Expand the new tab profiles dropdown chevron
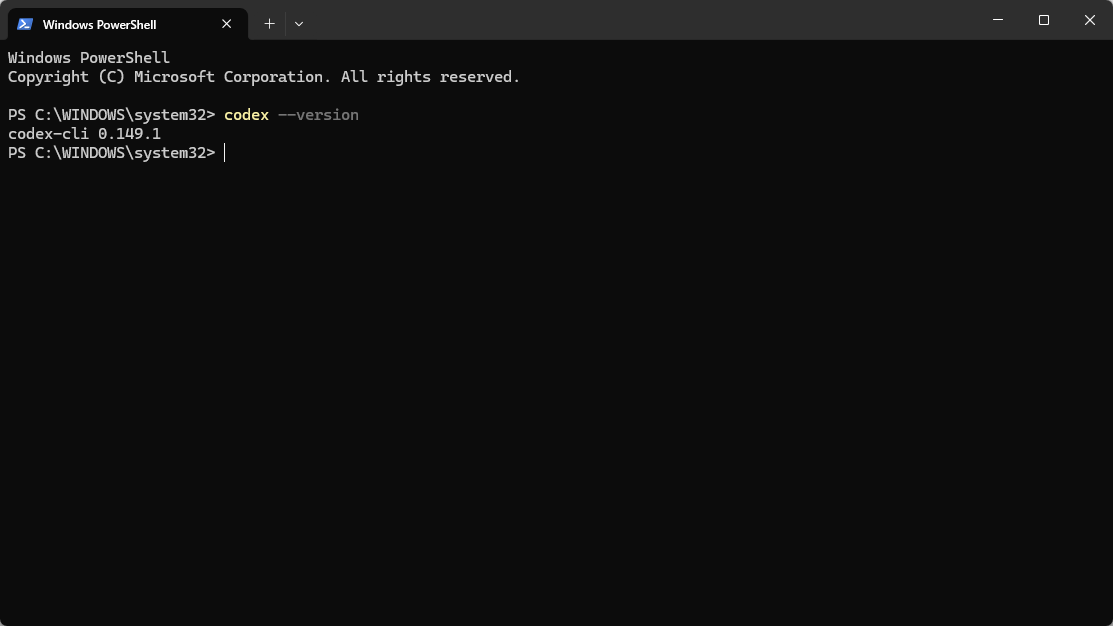This screenshot has height=626, width=1113. pos(299,24)
